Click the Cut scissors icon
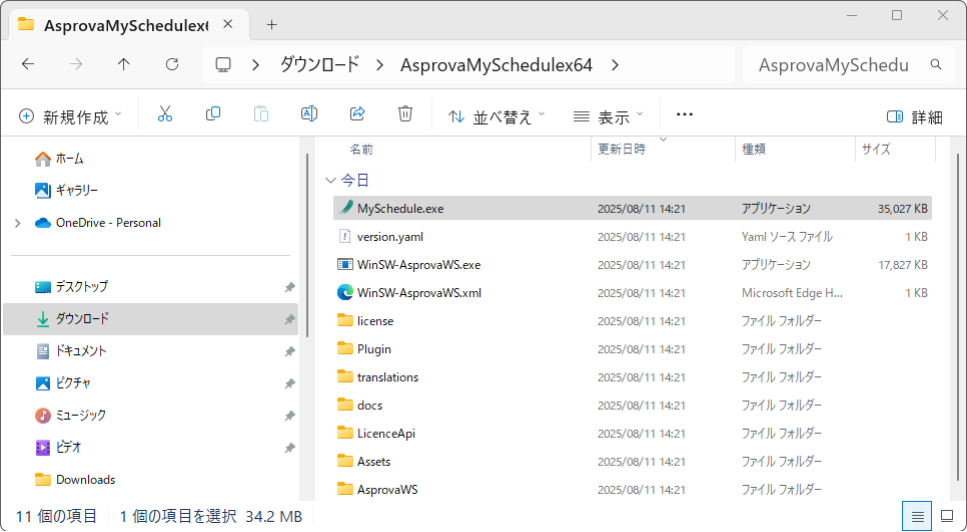 [x=165, y=115]
